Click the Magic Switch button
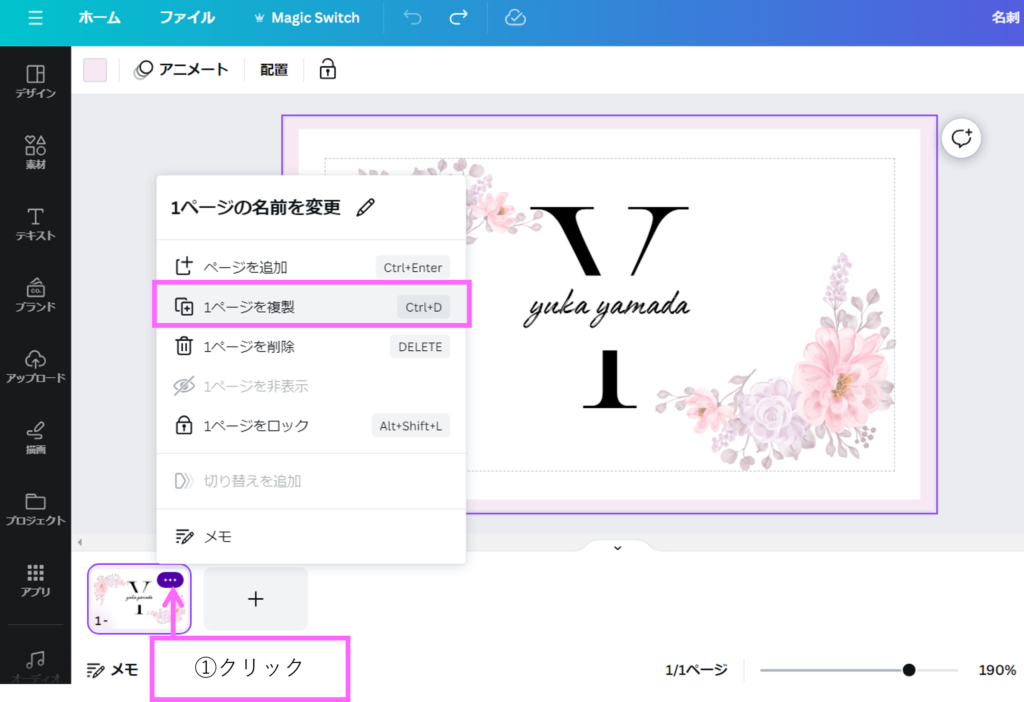 (306, 18)
